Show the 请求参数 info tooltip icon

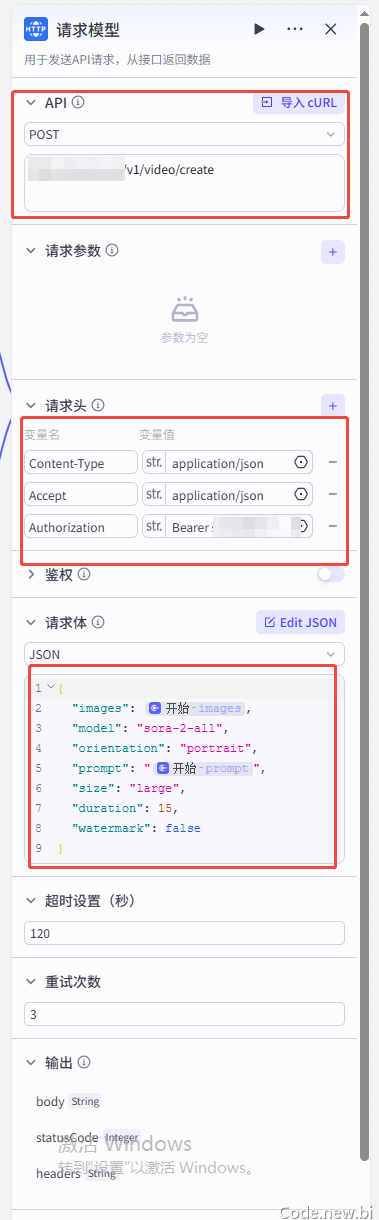[112, 251]
